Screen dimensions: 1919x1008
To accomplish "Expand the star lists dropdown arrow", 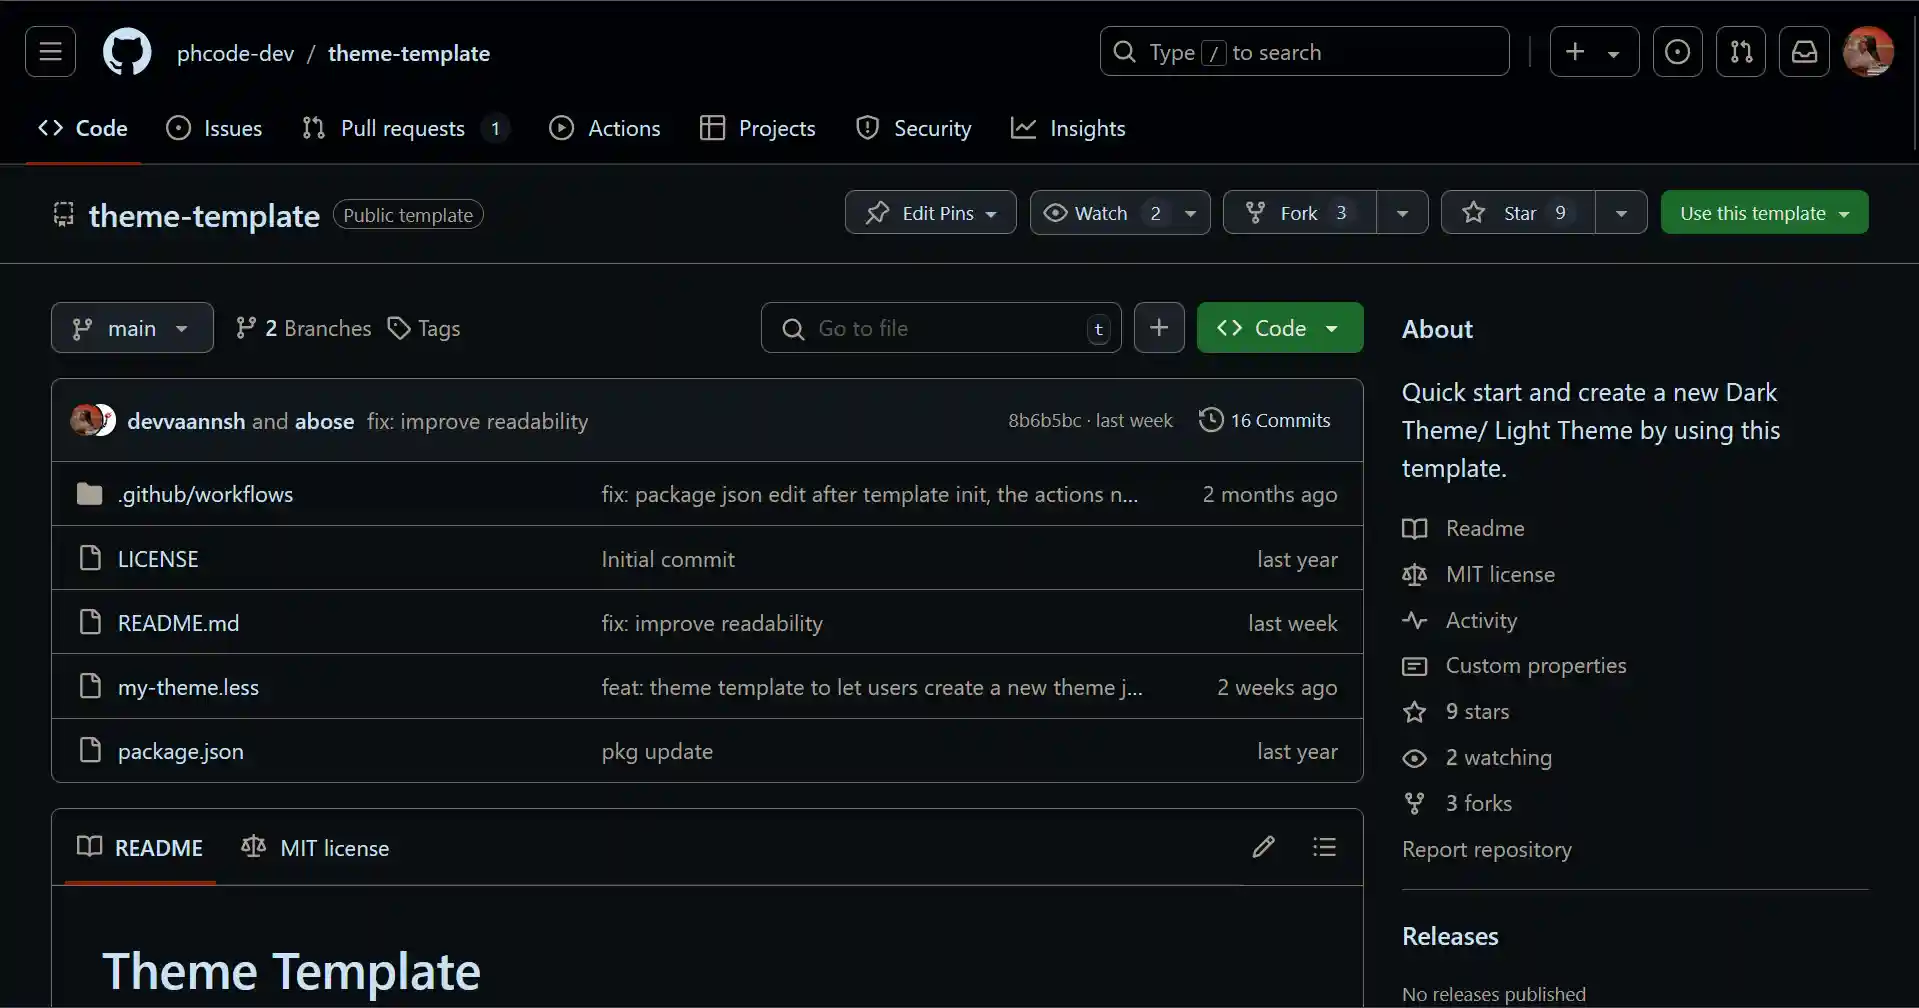I will point(1621,212).
